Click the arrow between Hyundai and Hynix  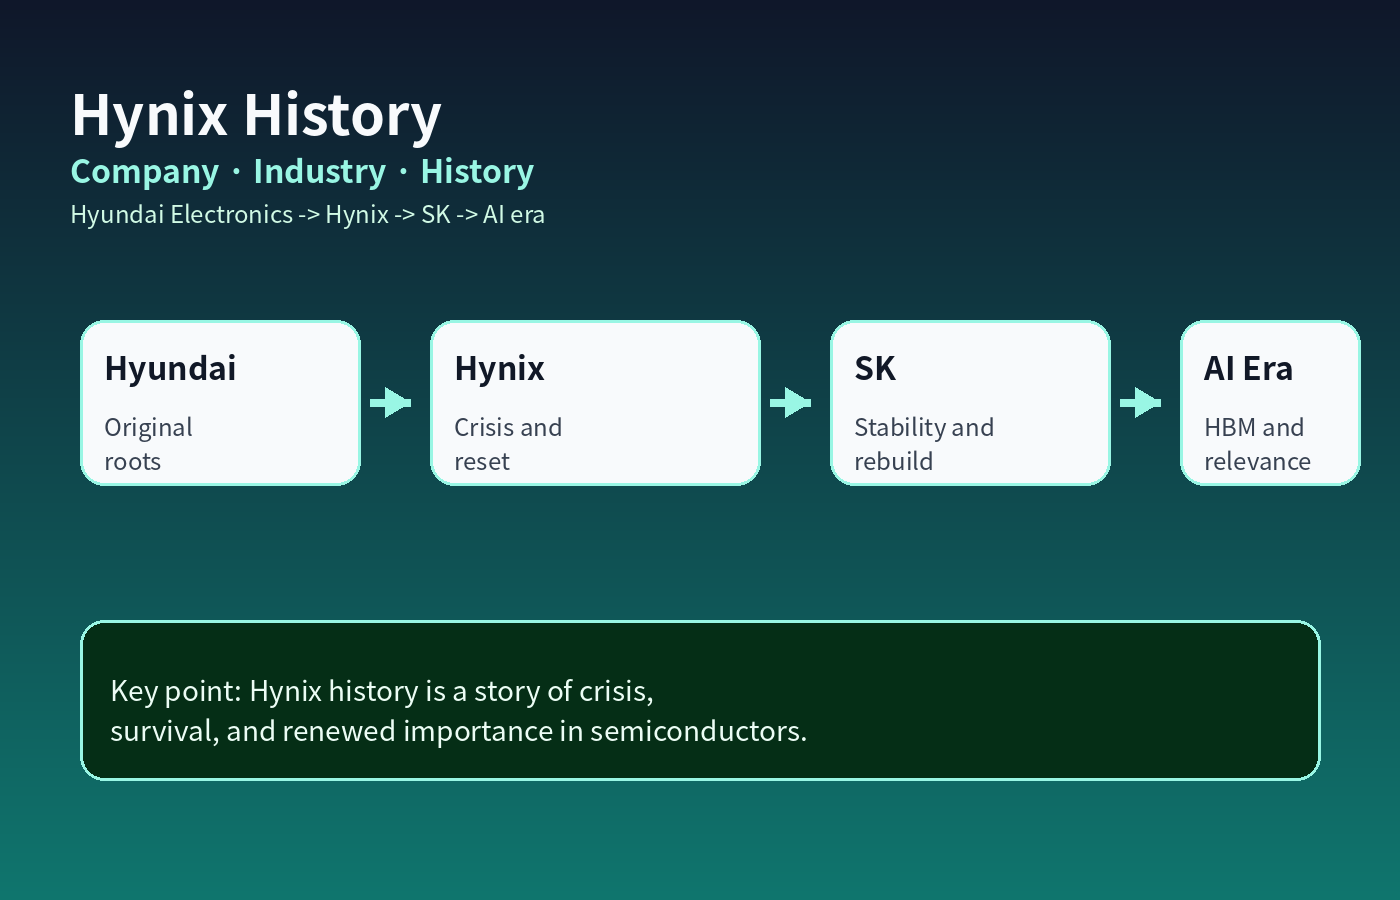pyautogui.click(x=391, y=403)
